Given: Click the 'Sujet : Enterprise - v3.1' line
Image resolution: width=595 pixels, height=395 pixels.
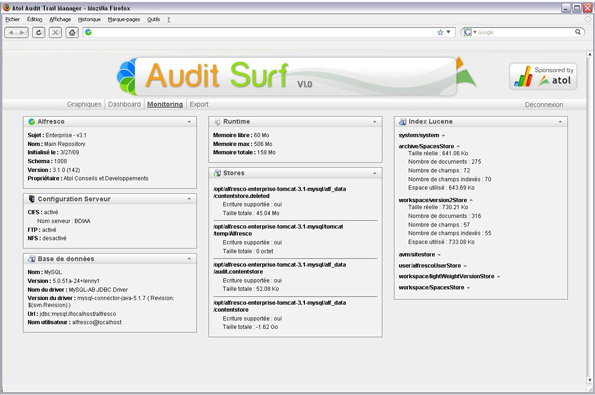Looking at the screenshot, I should point(57,135).
